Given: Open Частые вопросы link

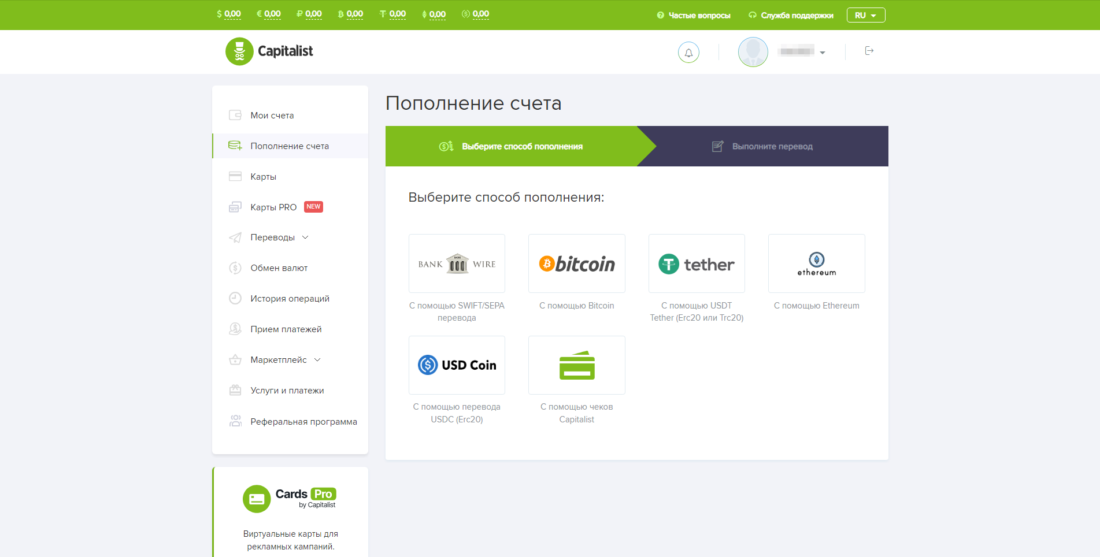Looking at the screenshot, I should (x=693, y=15).
